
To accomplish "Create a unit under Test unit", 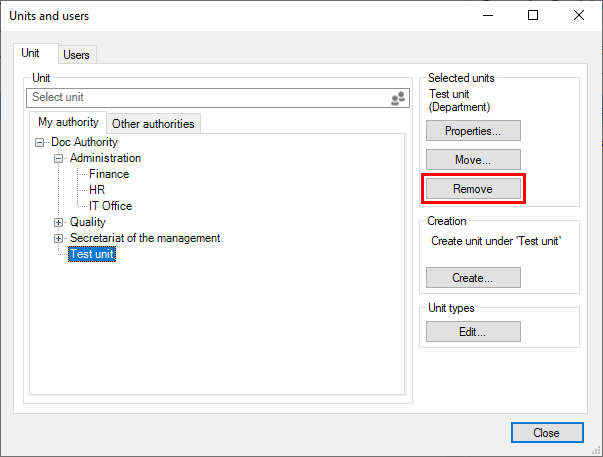I will (x=473, y=278).
